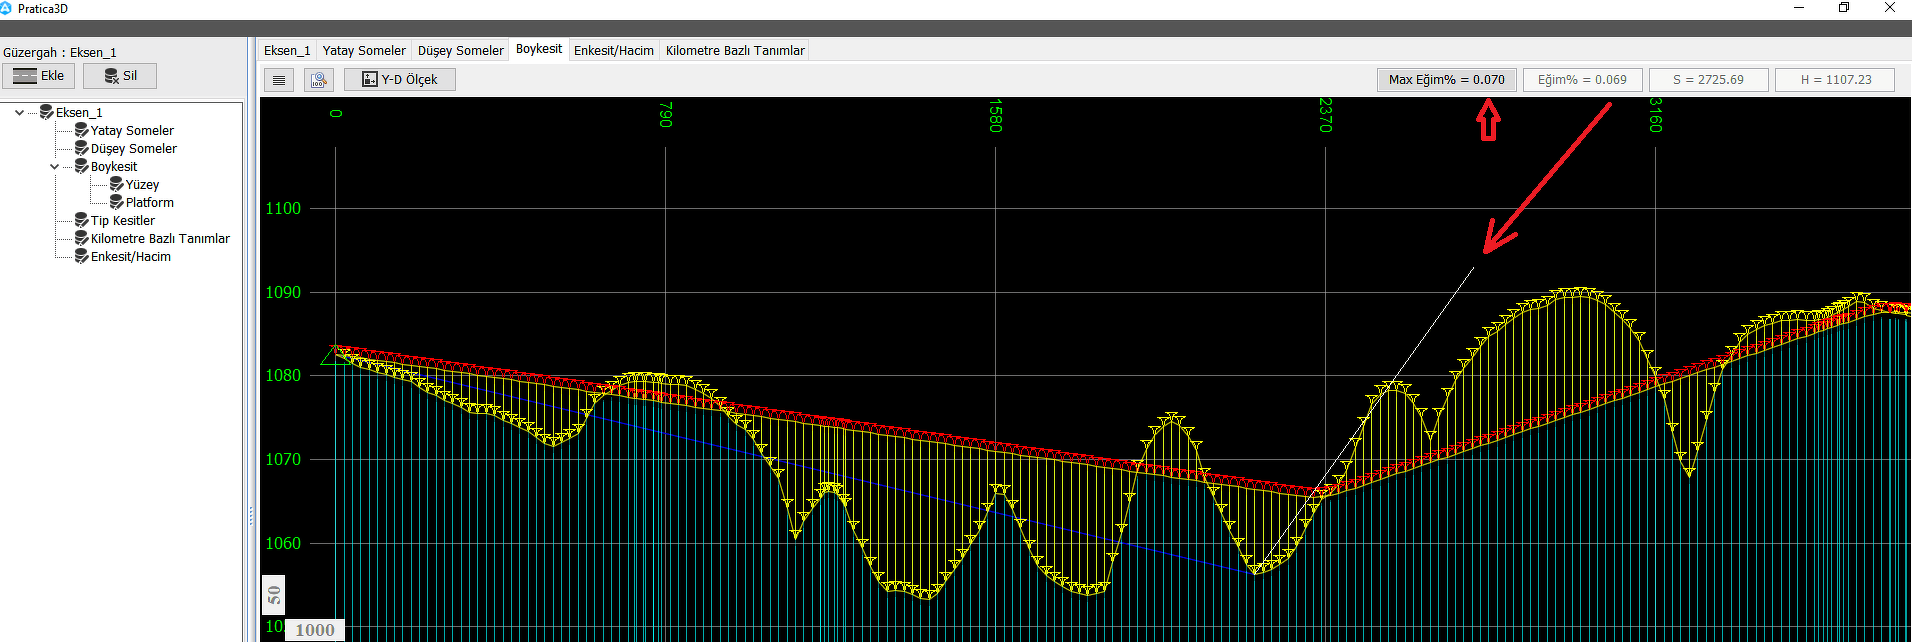Open the Düşey Someler tab

(x=460, y=51)
